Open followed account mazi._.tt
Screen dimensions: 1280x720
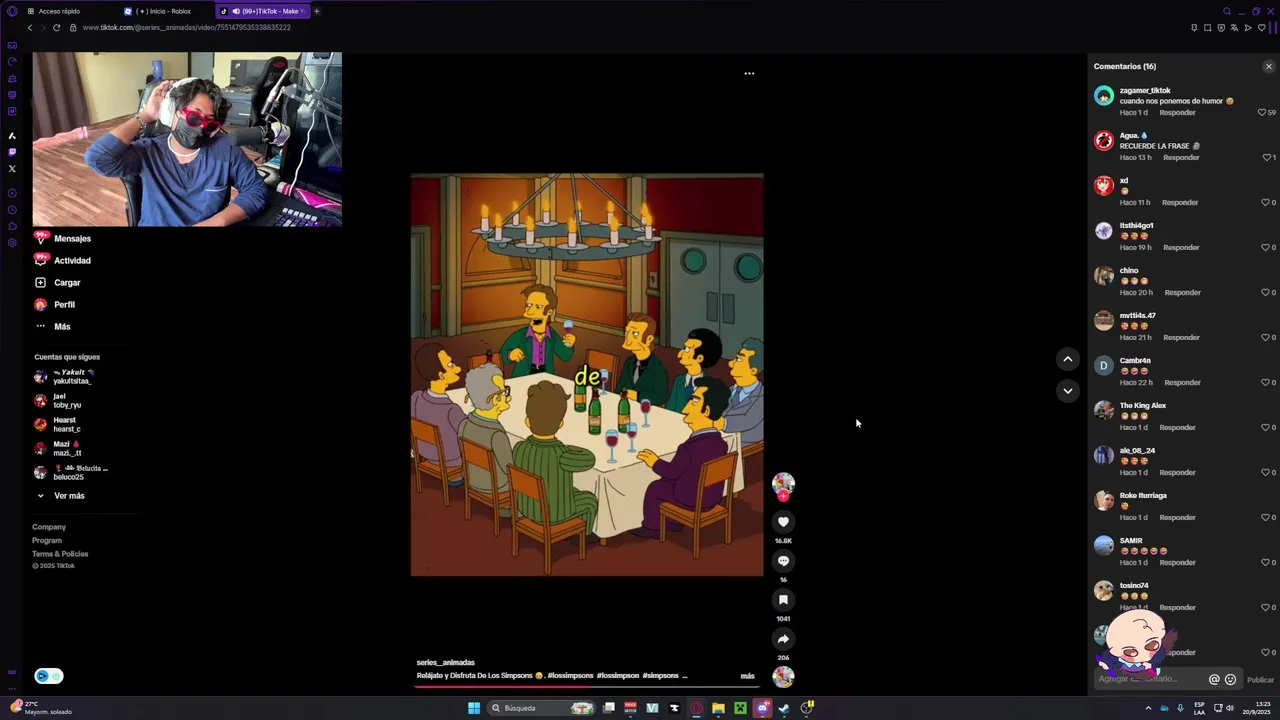click(58, 449)
